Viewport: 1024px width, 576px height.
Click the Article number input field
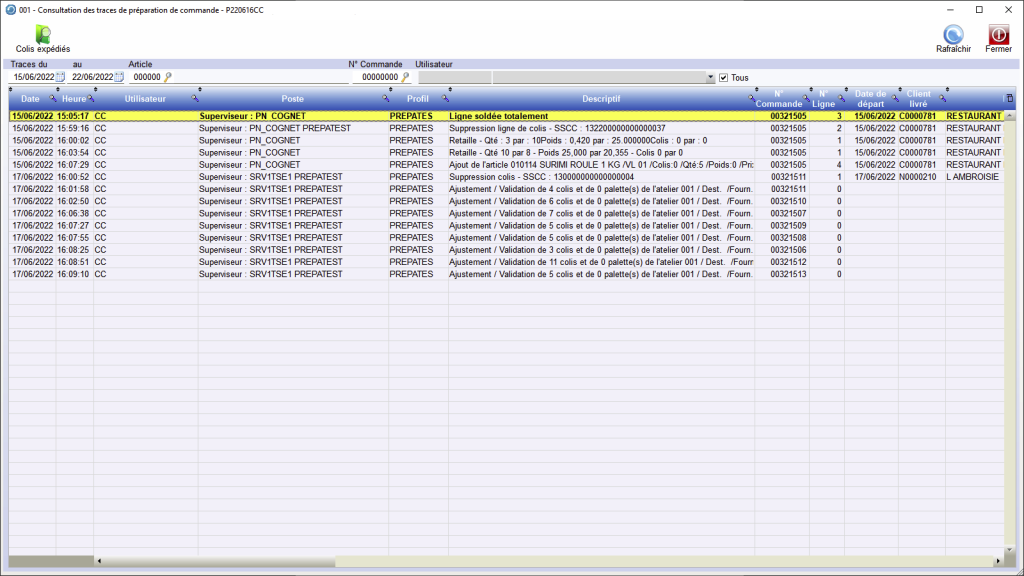[x=146, y=77]
